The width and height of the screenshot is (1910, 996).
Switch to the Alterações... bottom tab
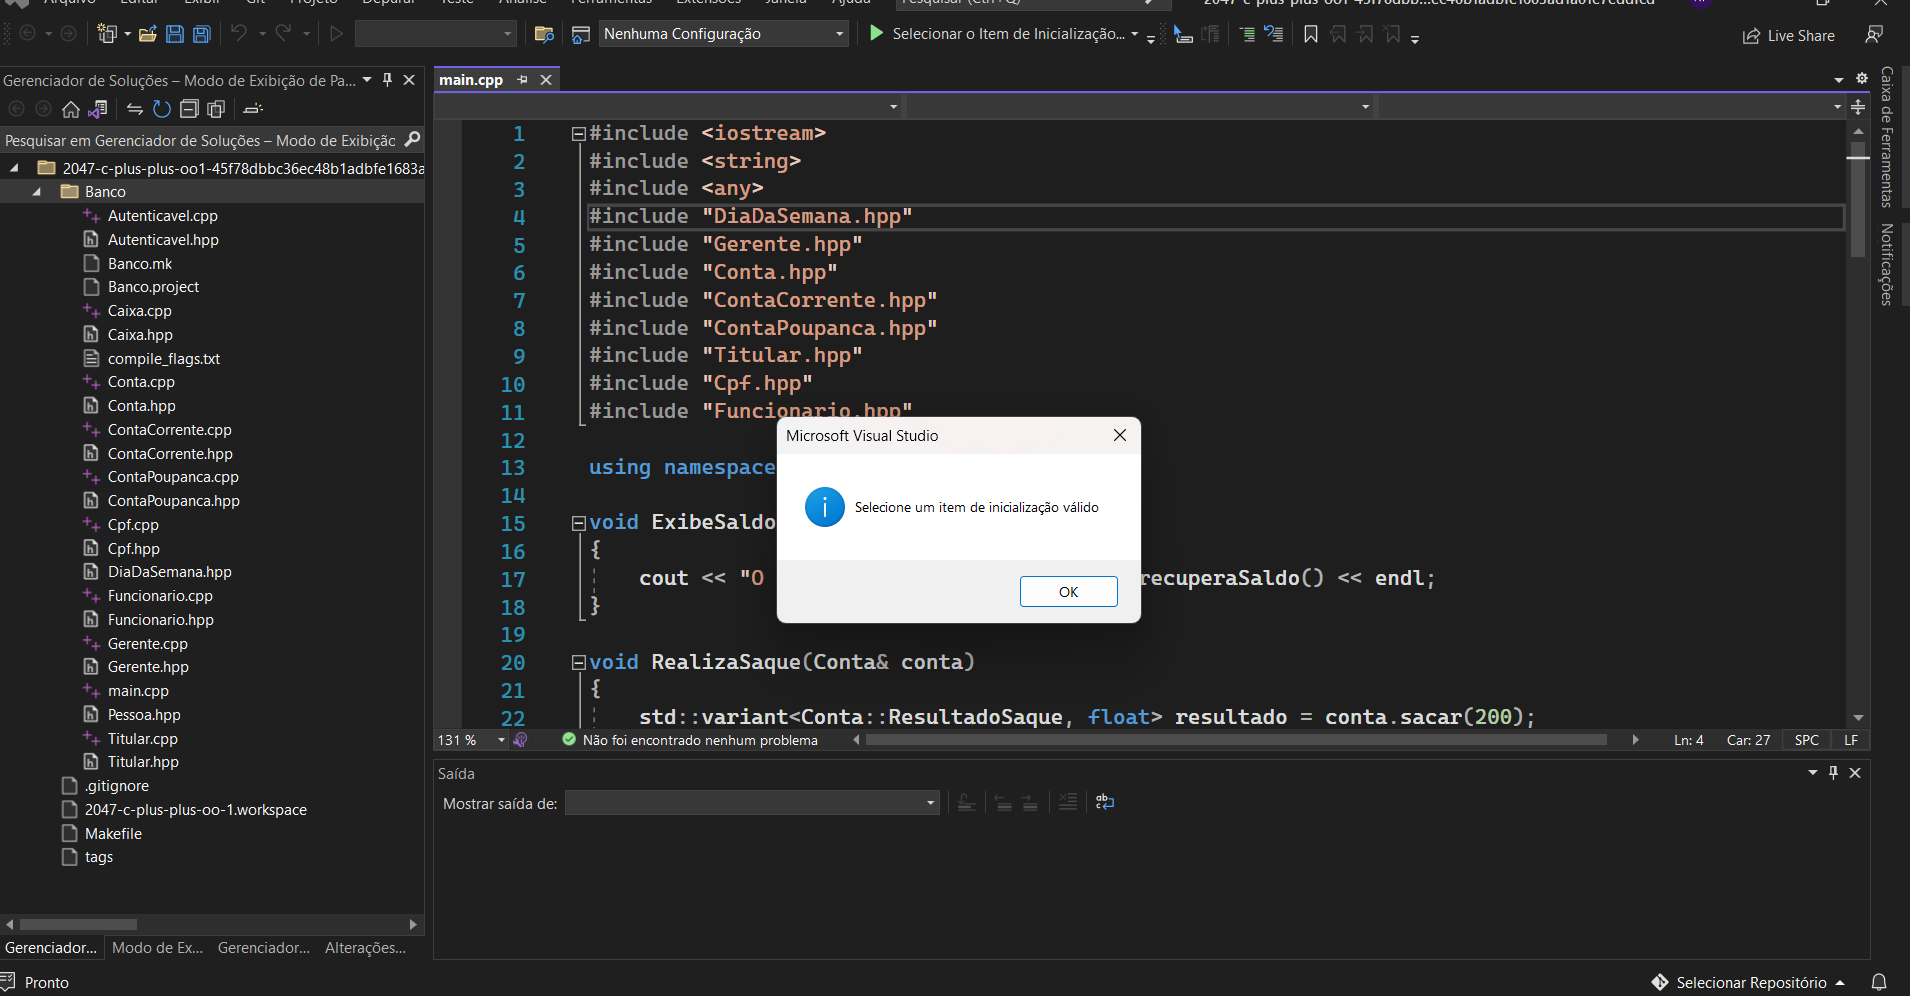click(365, 948)
